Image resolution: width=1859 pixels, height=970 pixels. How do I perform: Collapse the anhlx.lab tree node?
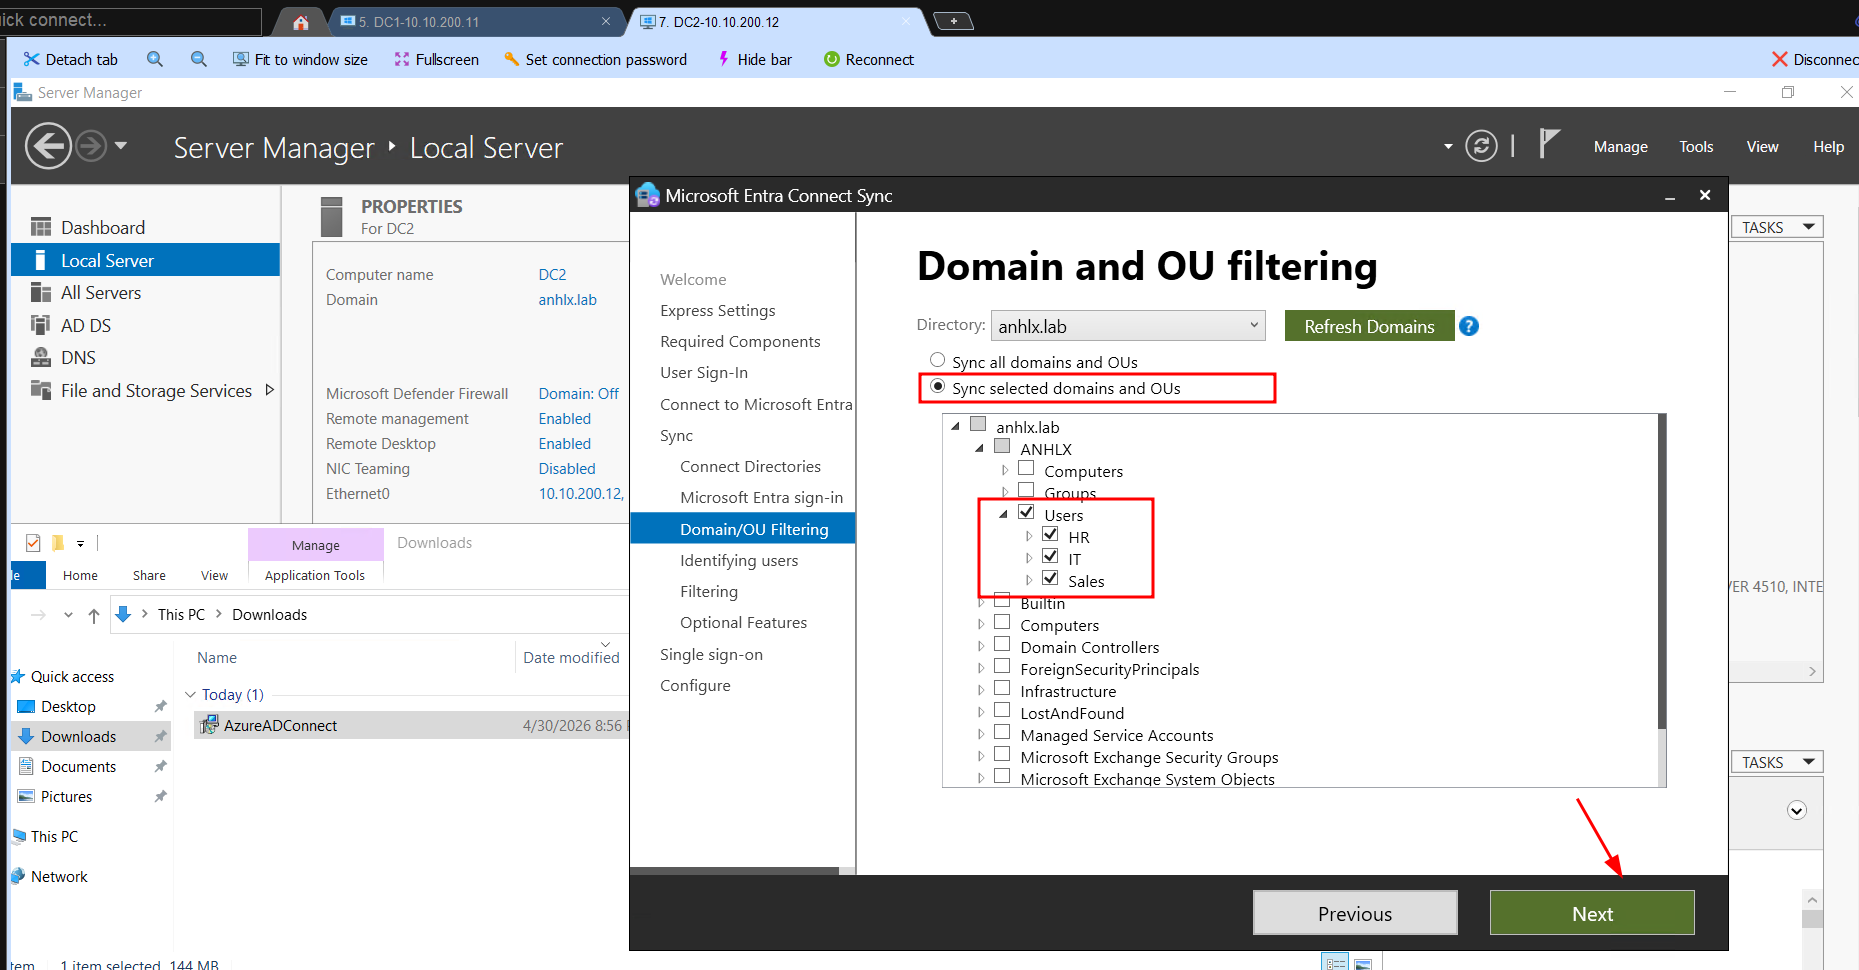click(x=955, y=426)
